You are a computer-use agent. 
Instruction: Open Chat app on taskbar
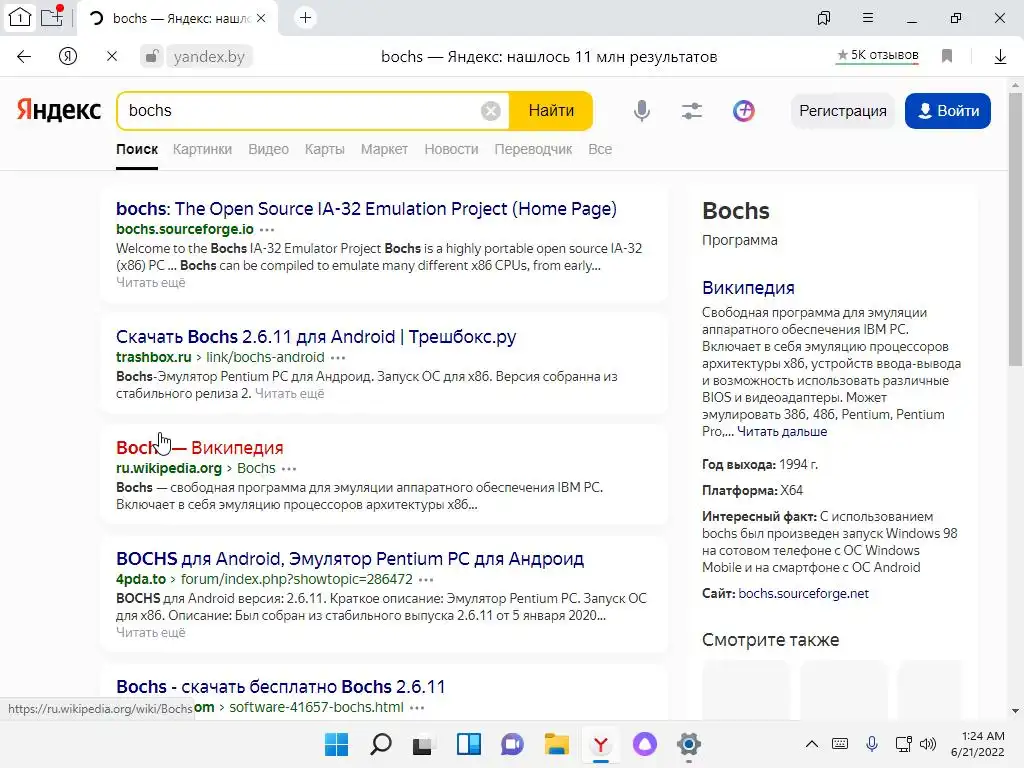(513, 744)
